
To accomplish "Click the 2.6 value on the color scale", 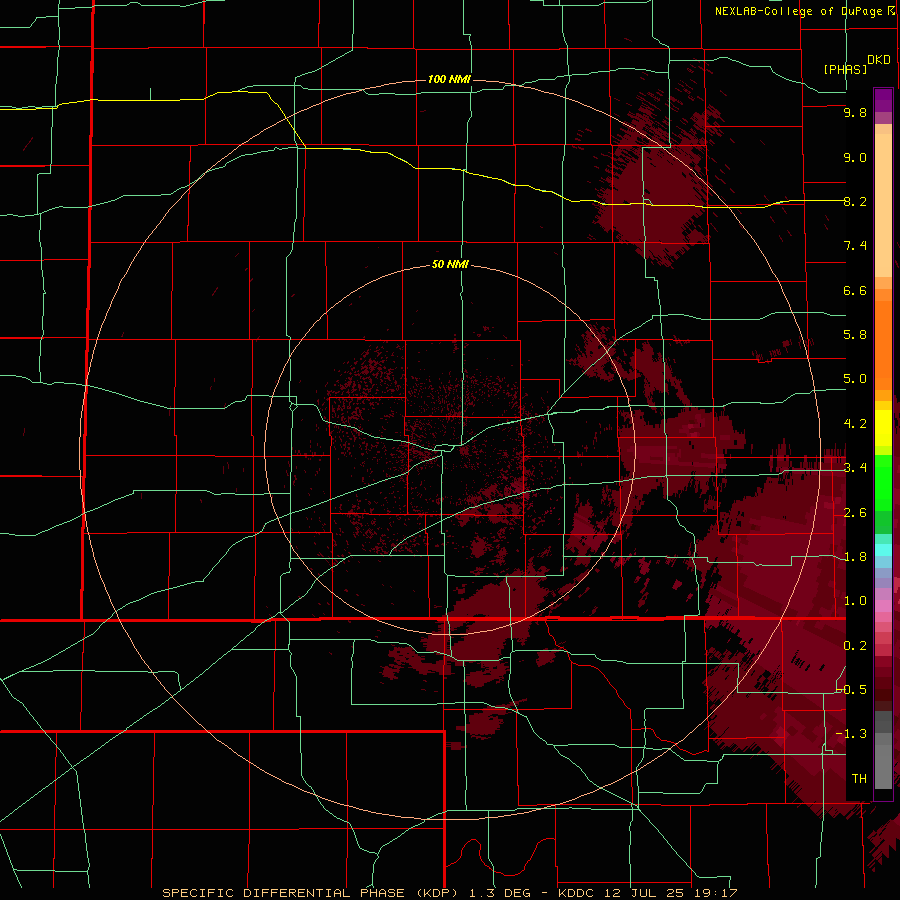I will 855,513.
